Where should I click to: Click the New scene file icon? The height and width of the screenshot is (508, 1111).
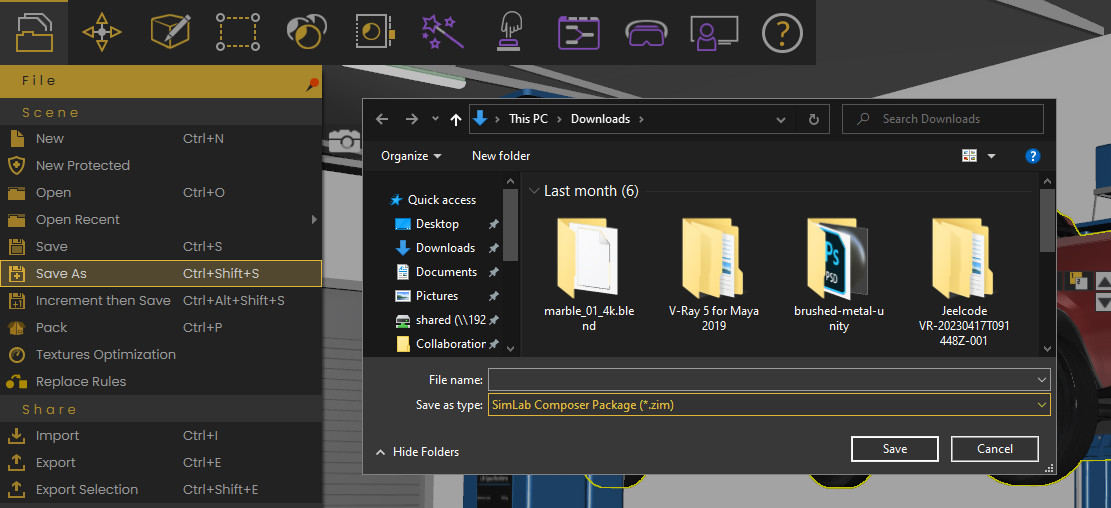point(16,138)
